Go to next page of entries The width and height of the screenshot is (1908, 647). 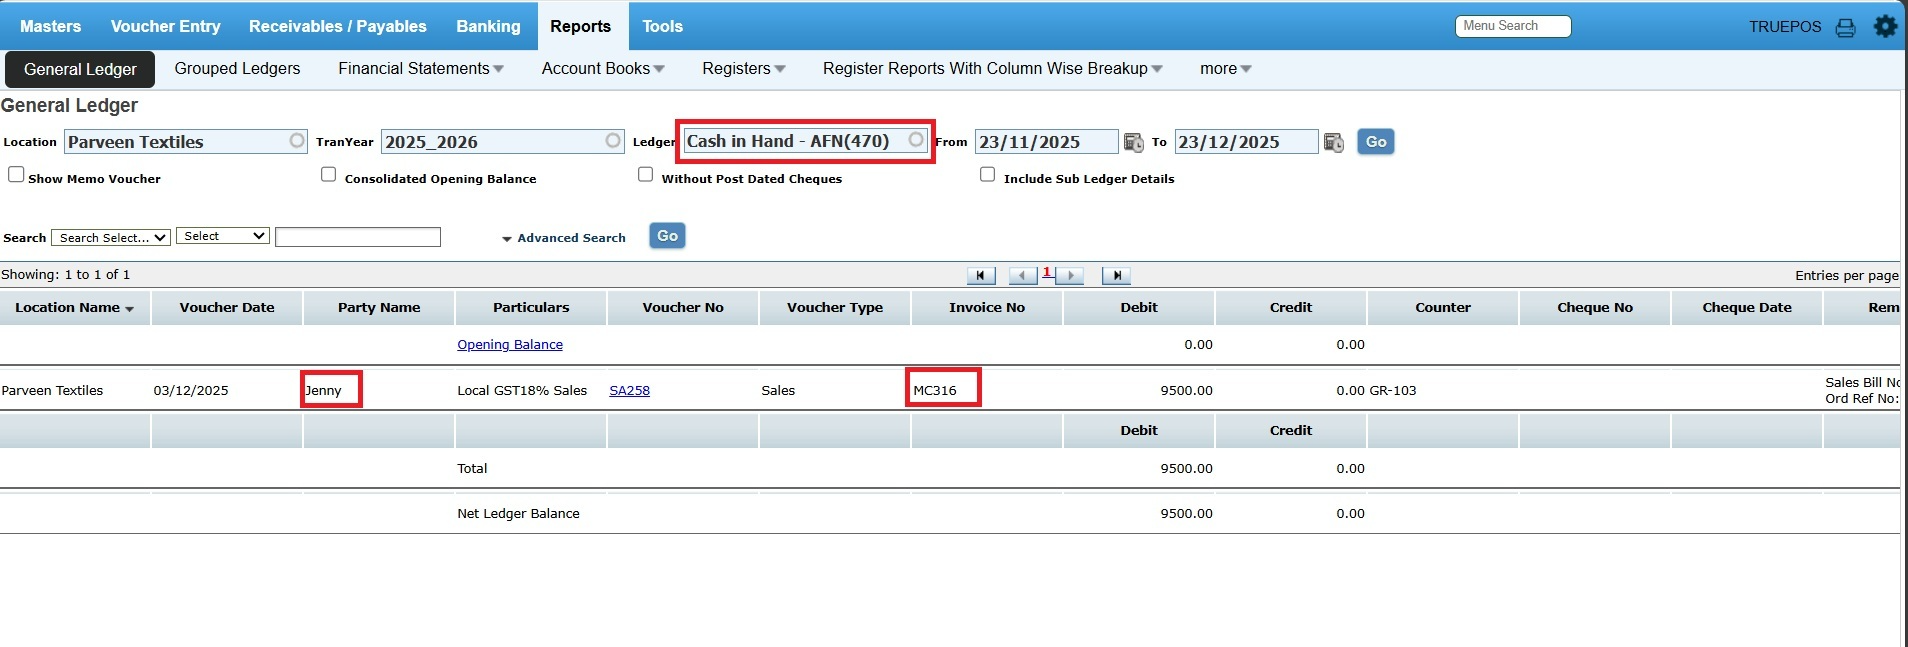[x=1070, y=275]
